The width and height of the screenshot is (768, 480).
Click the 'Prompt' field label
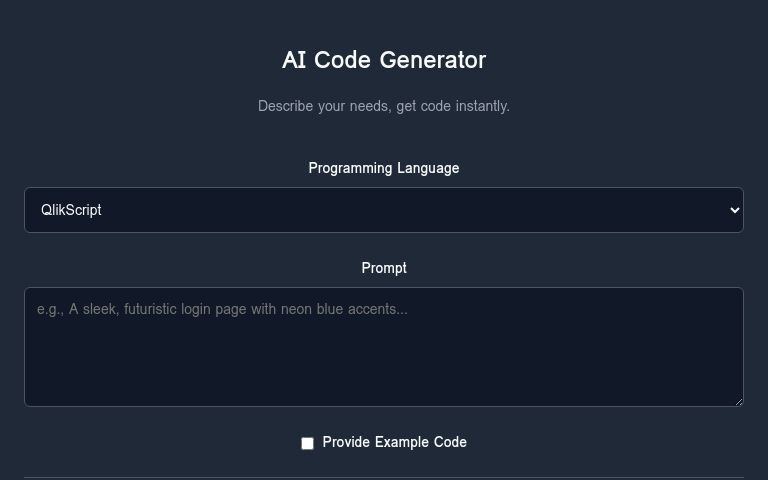pos(384,268)
